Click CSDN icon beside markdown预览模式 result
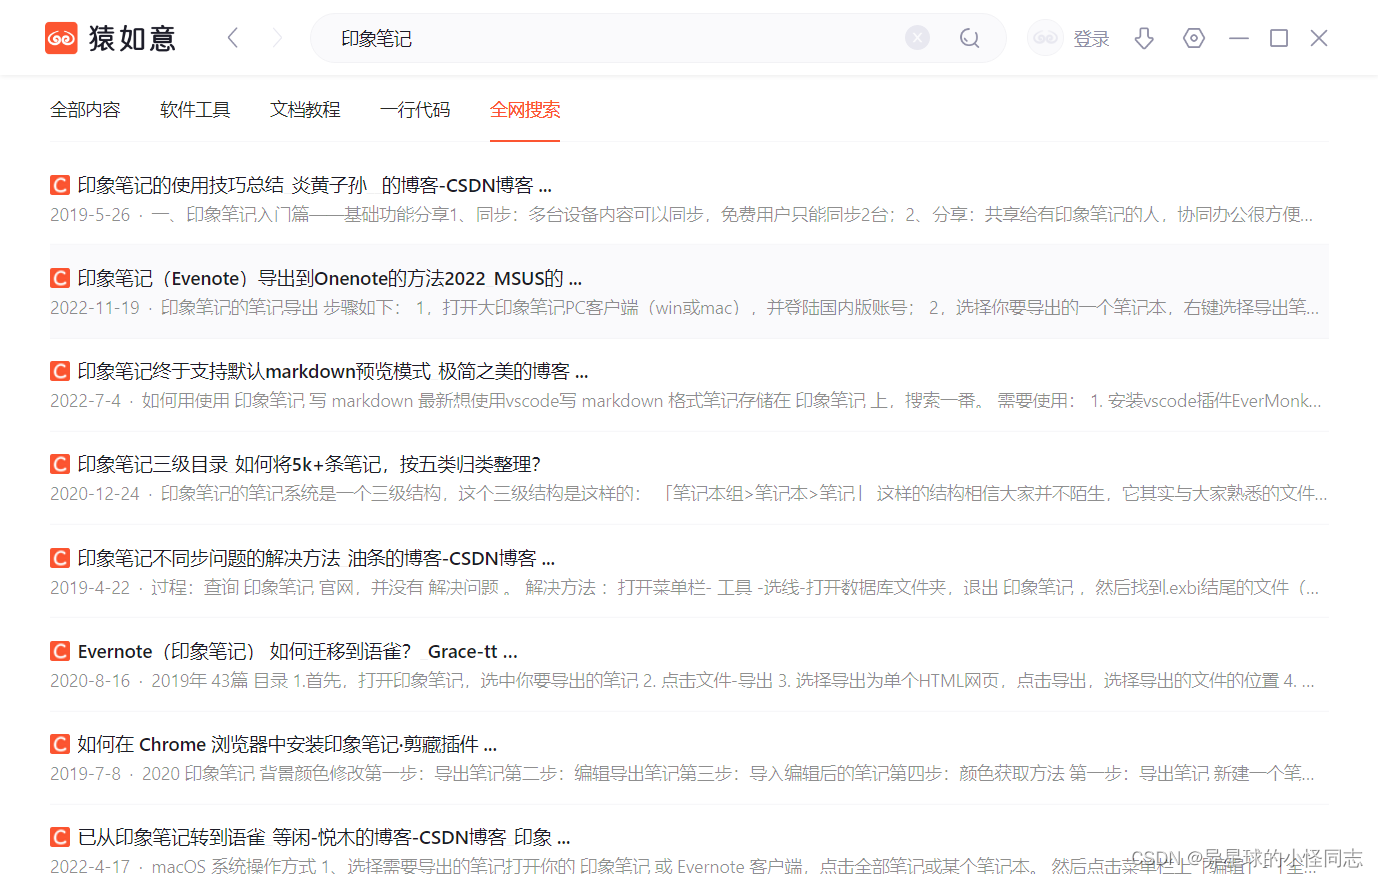1378x878 pixels. click(60, 371)
